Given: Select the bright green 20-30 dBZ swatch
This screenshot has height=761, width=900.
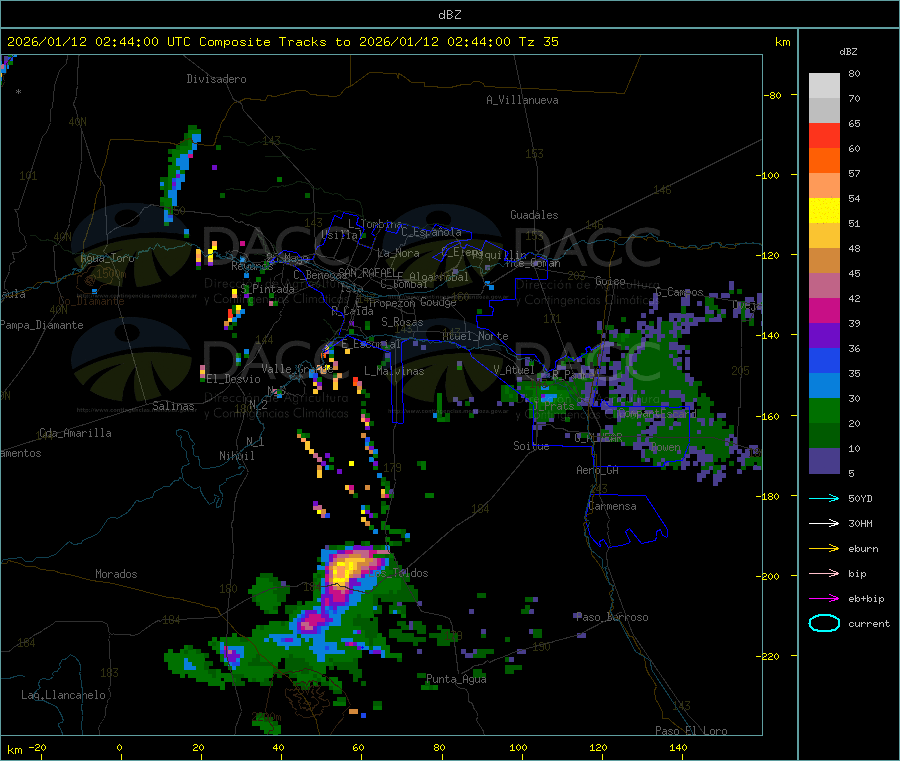Looking at the screenshot, I should click(x=824, y=411).
